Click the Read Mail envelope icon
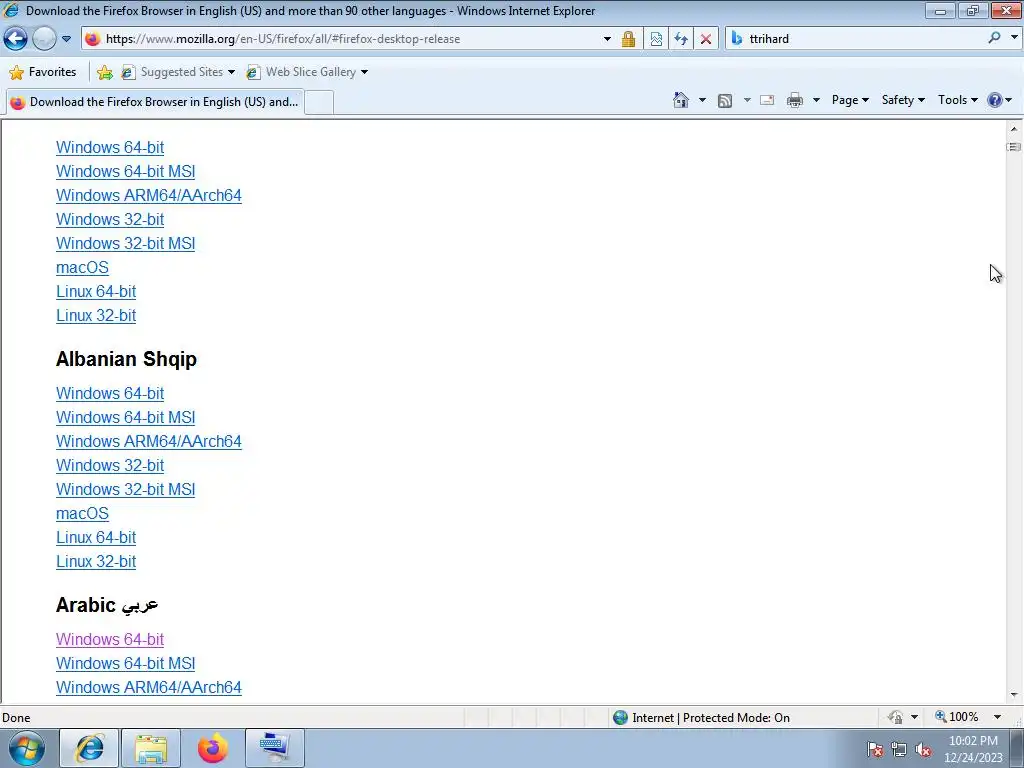The height and width of the screenshot is (768, 1024). tap(767, 100)
